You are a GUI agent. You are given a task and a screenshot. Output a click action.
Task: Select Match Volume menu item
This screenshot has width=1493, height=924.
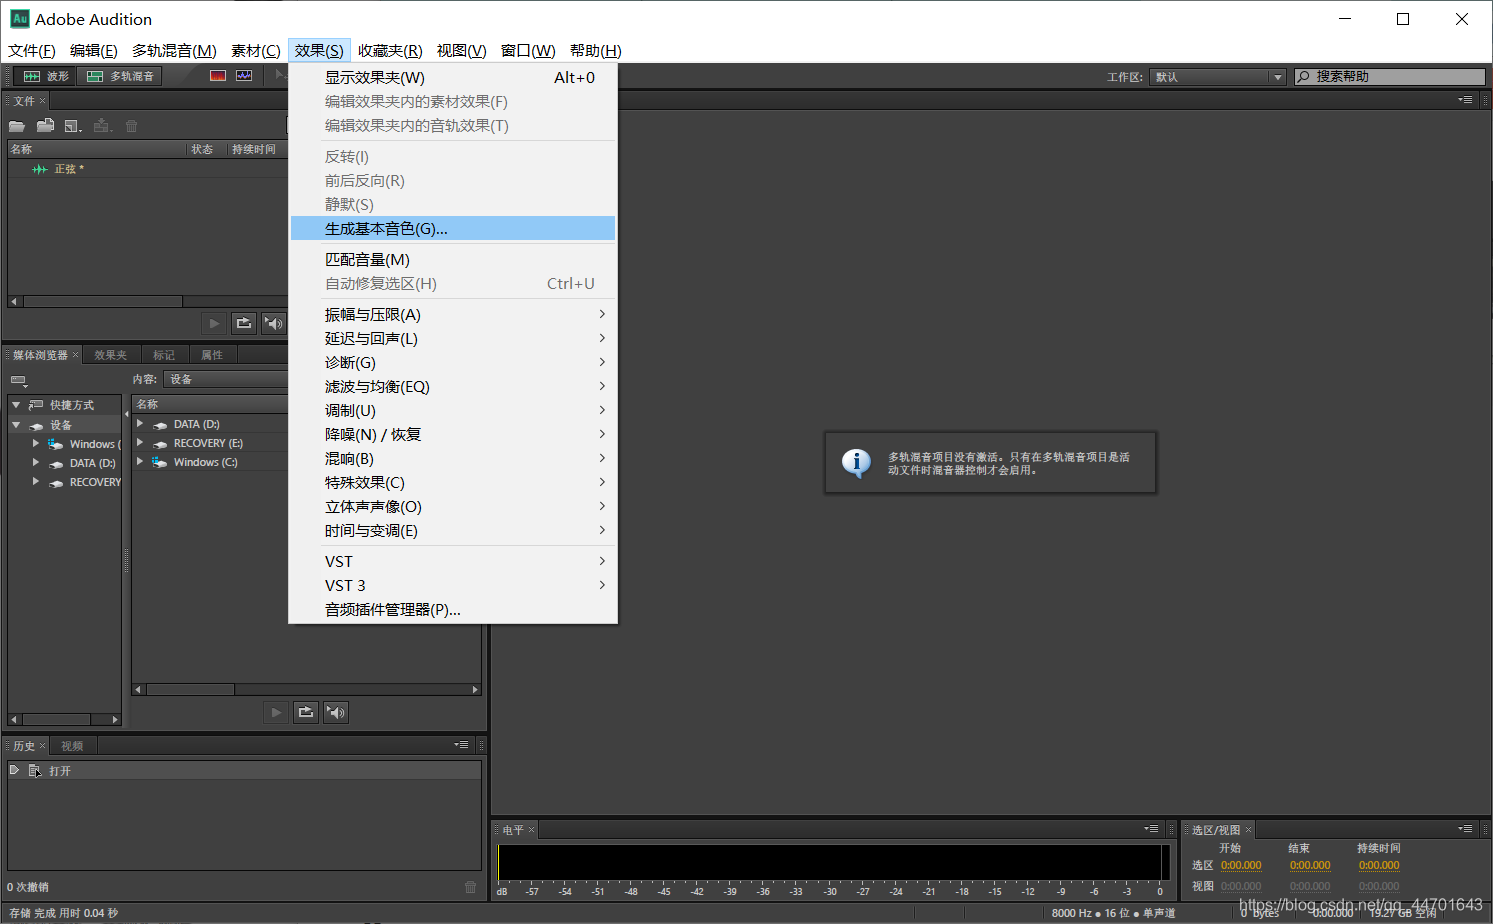coord(453,259)
